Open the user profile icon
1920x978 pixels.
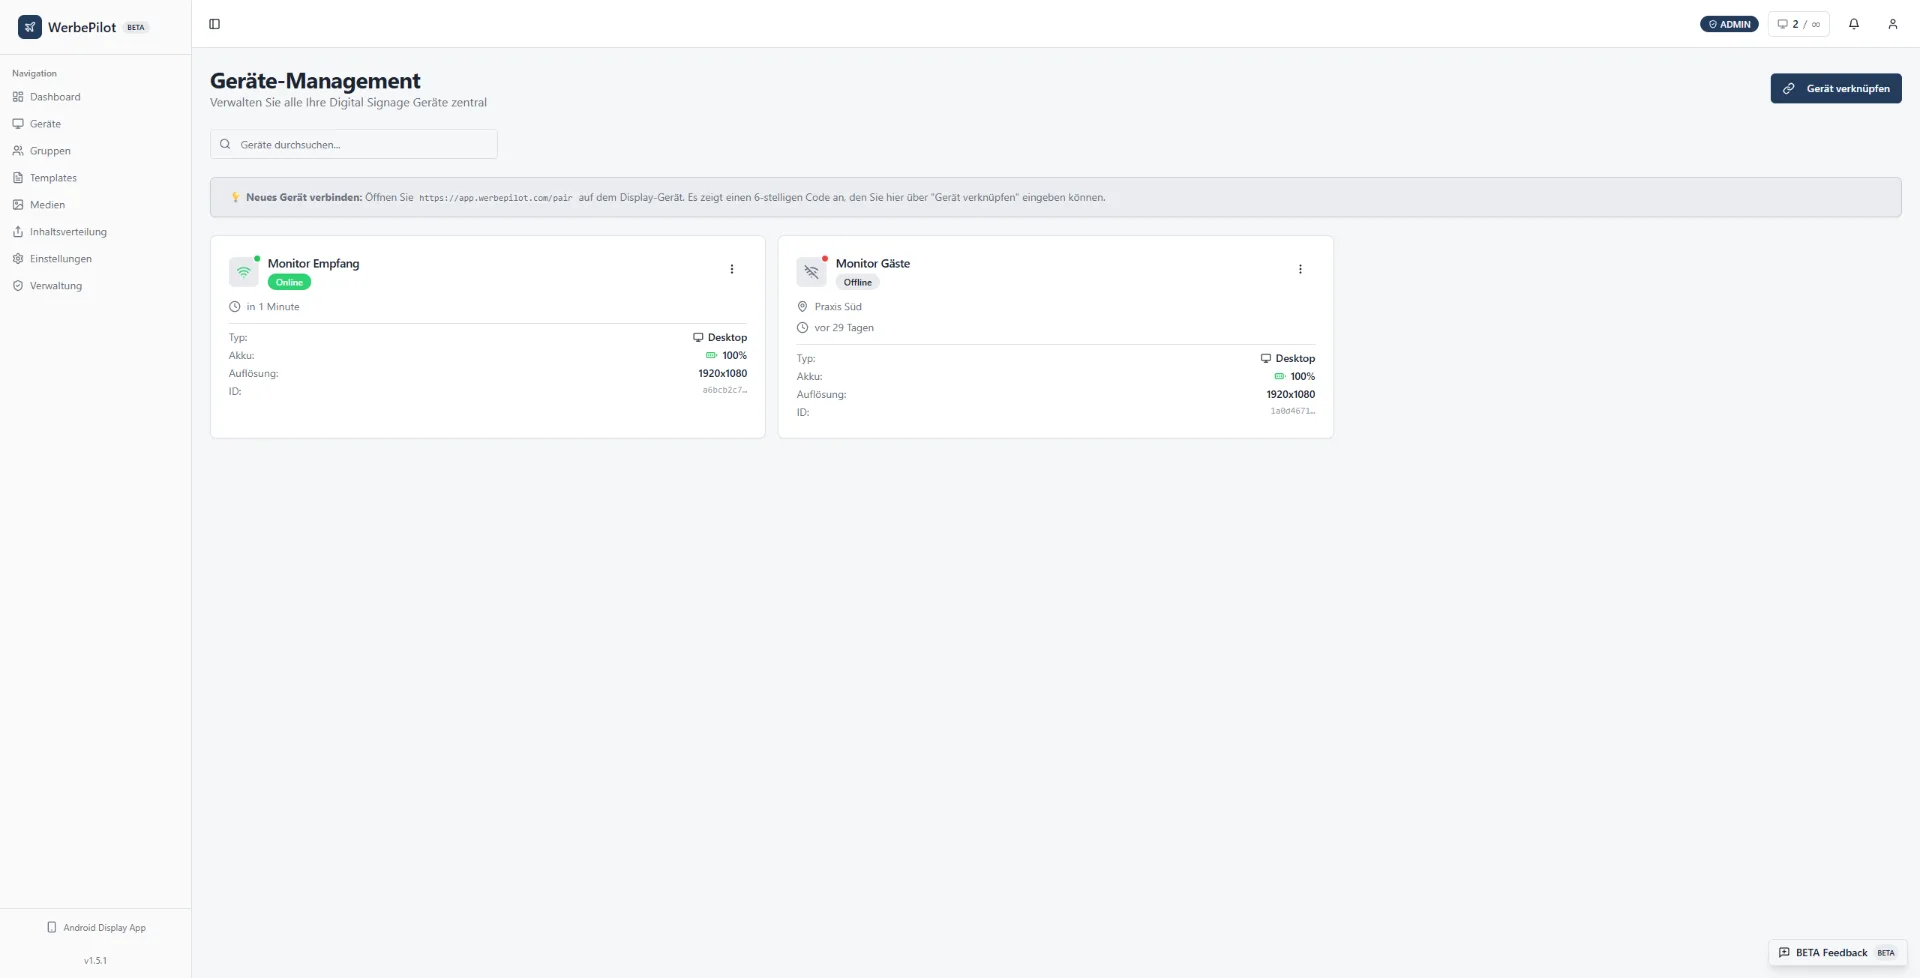[1893, 24]
